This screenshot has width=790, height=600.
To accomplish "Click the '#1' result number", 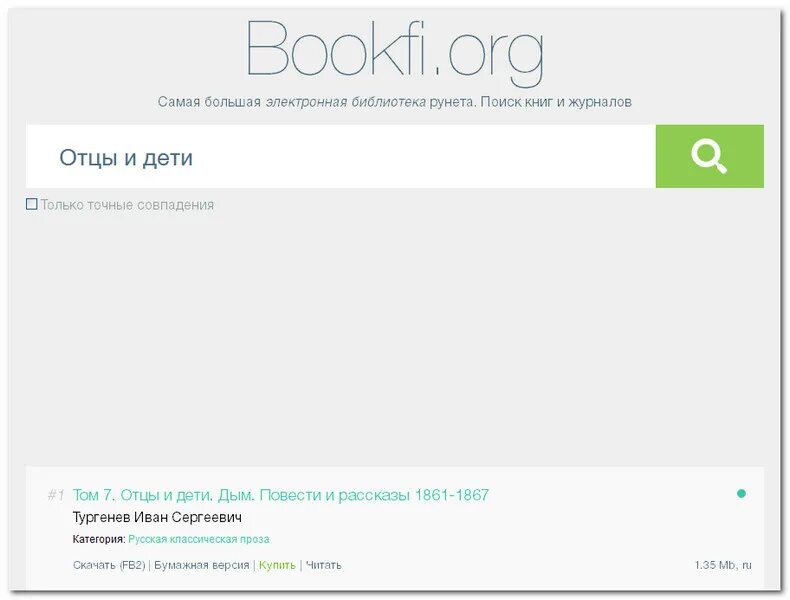I will point(56,495).
